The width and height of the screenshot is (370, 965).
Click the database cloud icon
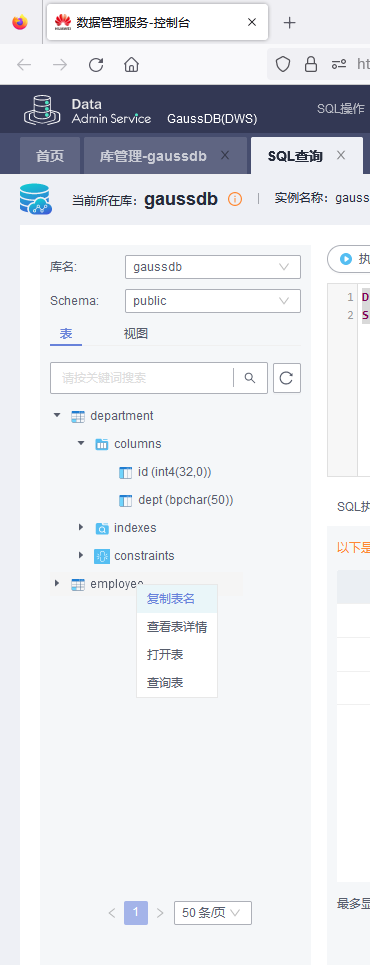(36, 198)
